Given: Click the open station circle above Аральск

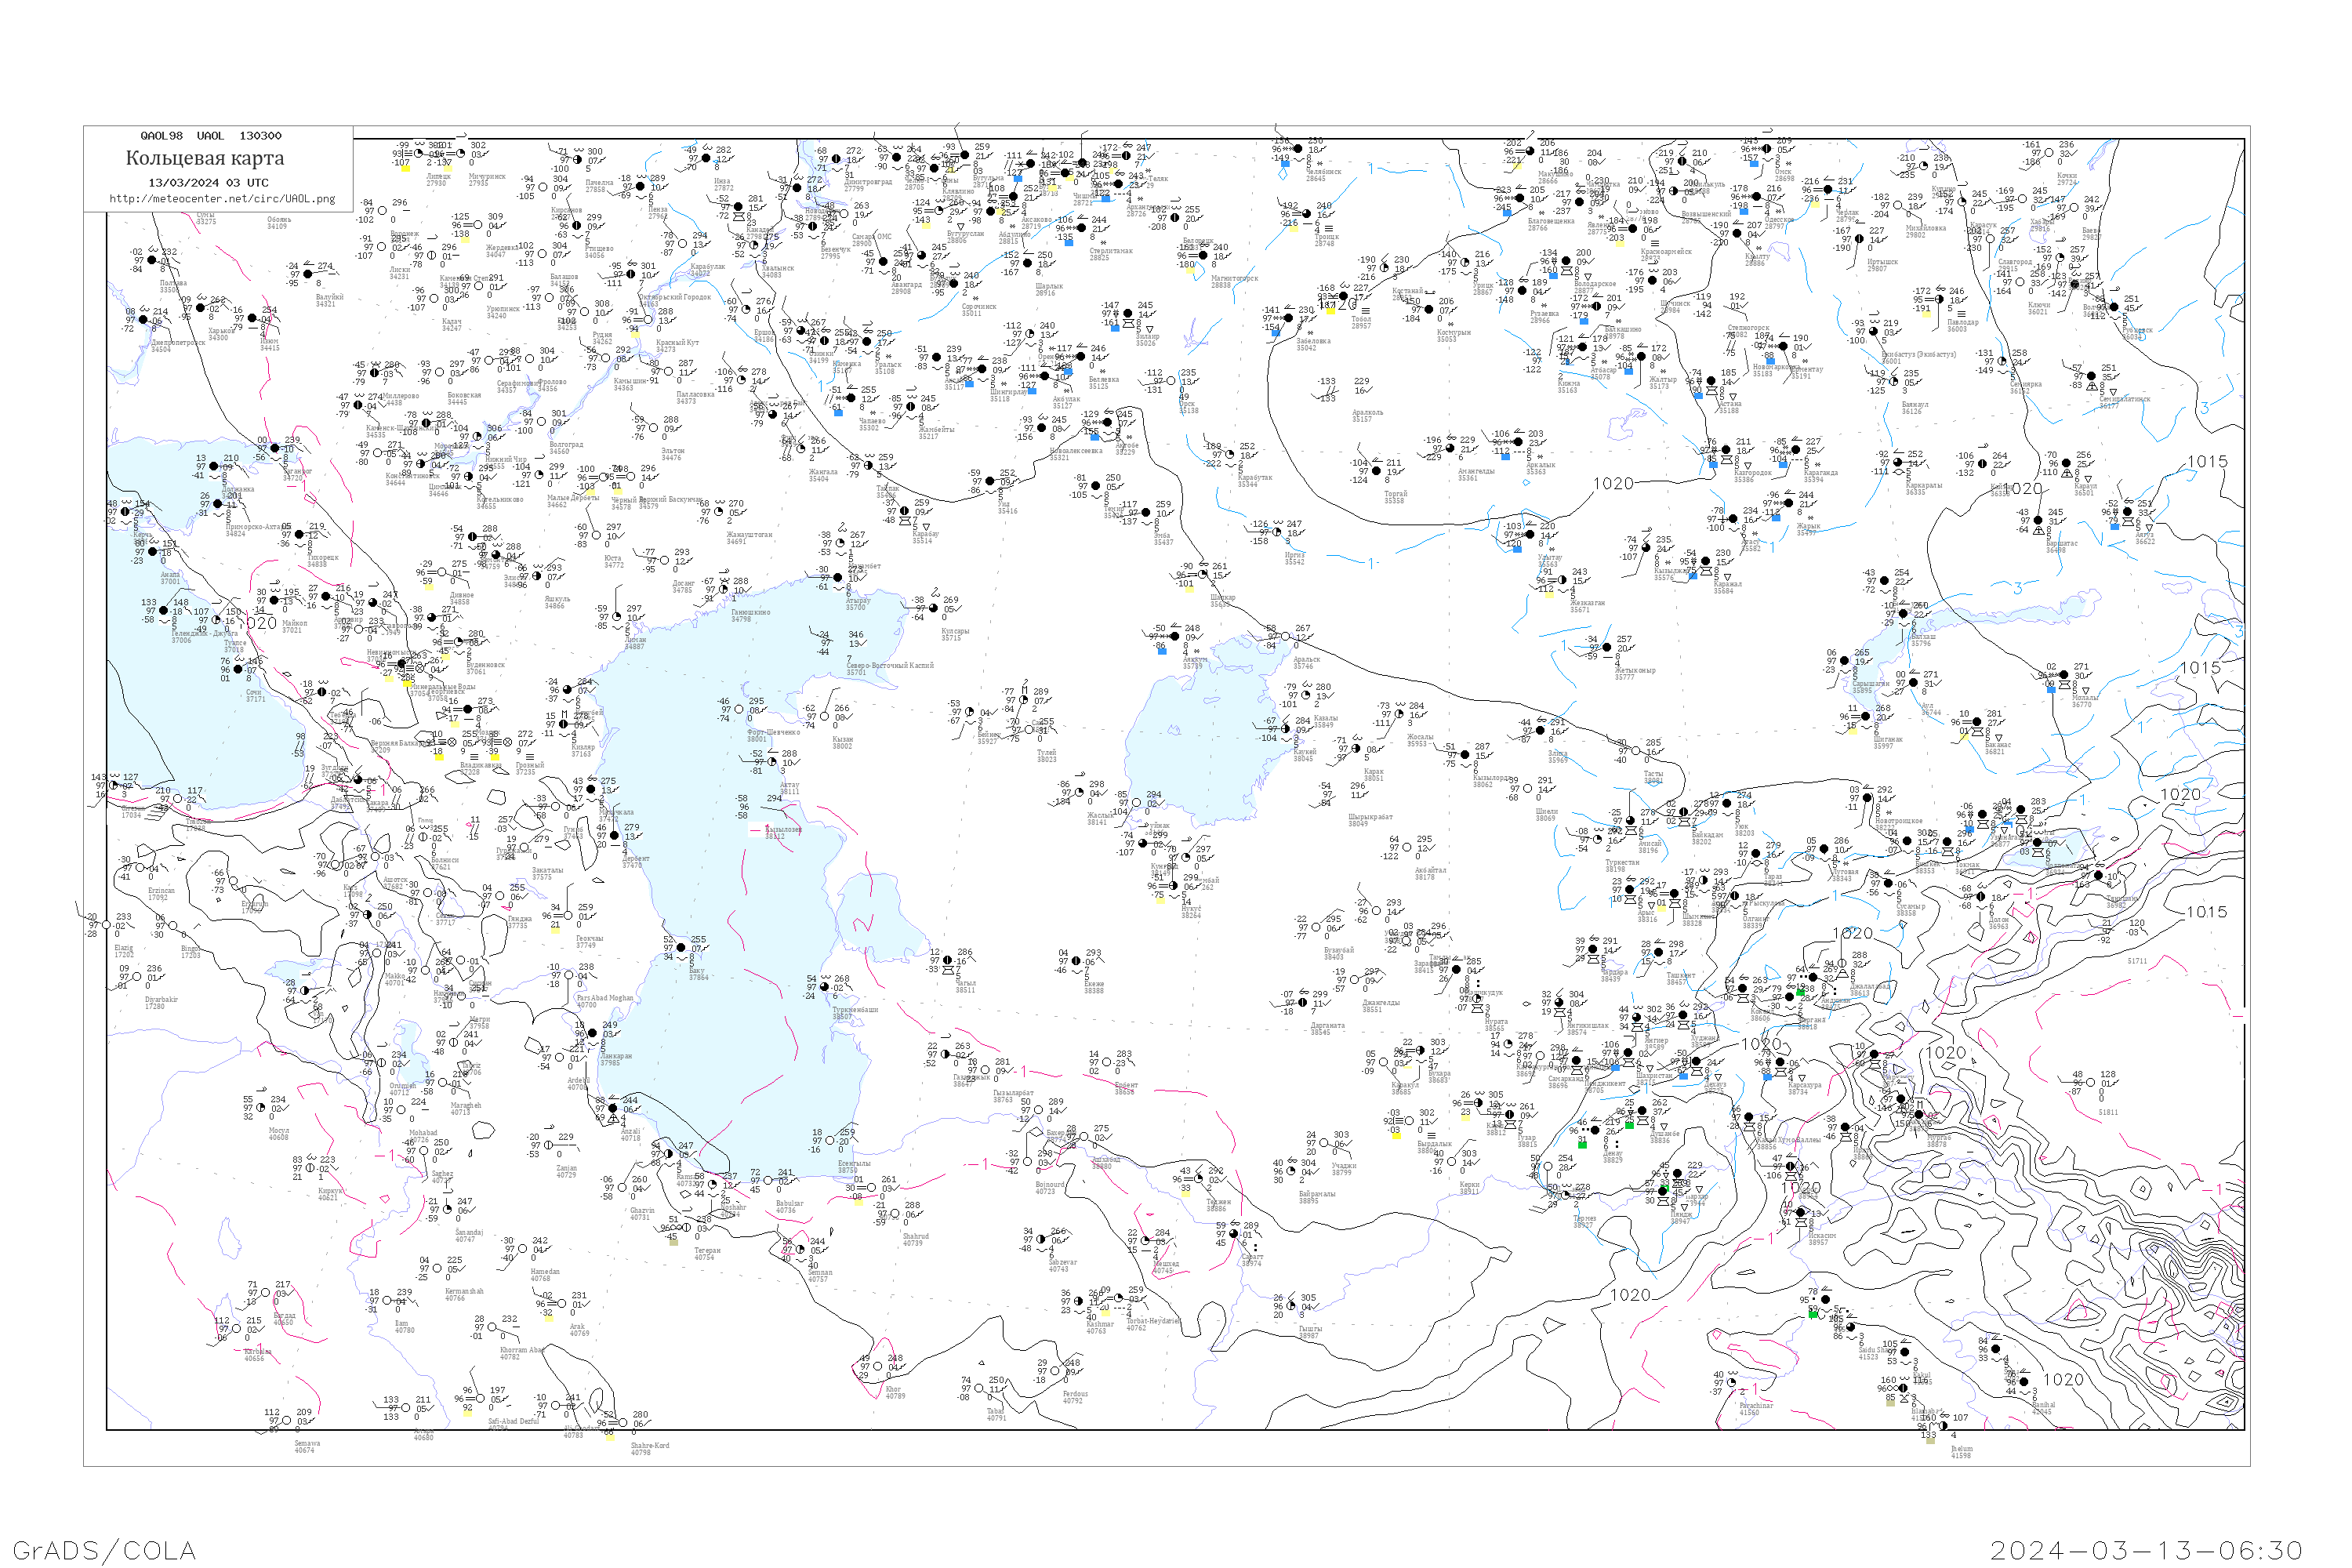Looking at the screenshot, I should [x=1286, y=637].
